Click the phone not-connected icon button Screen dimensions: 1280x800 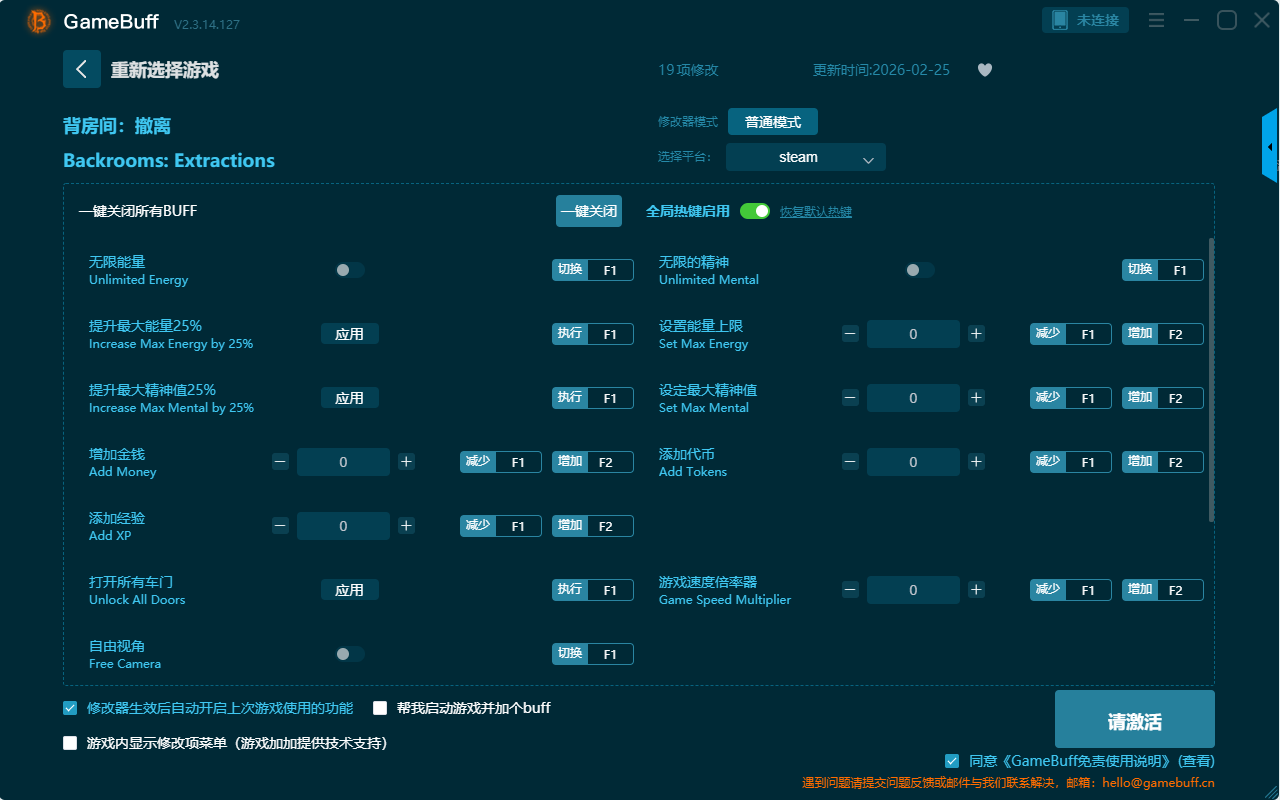coord(1086,20)
